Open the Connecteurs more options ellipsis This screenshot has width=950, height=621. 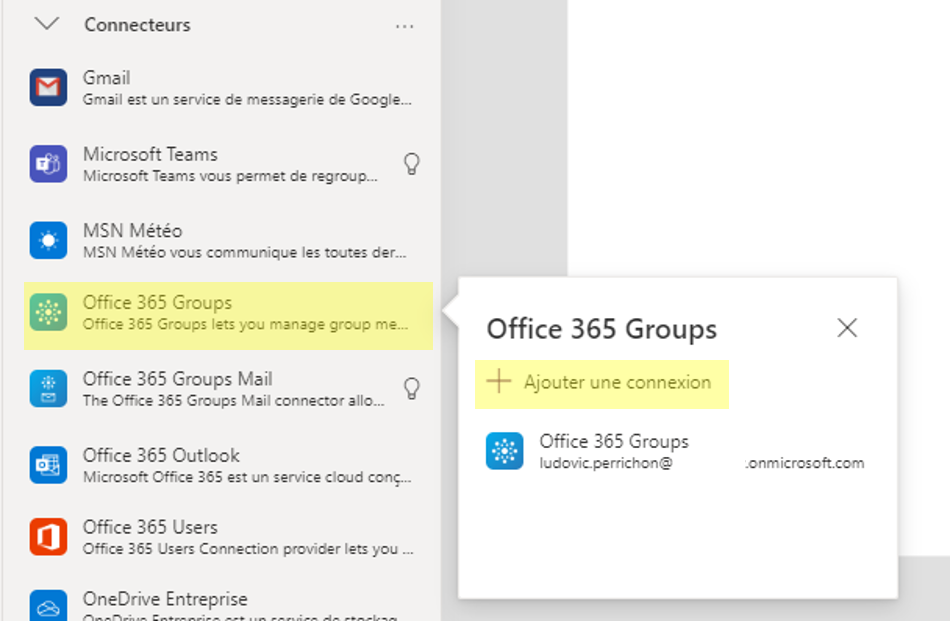[x=404, y=26]
